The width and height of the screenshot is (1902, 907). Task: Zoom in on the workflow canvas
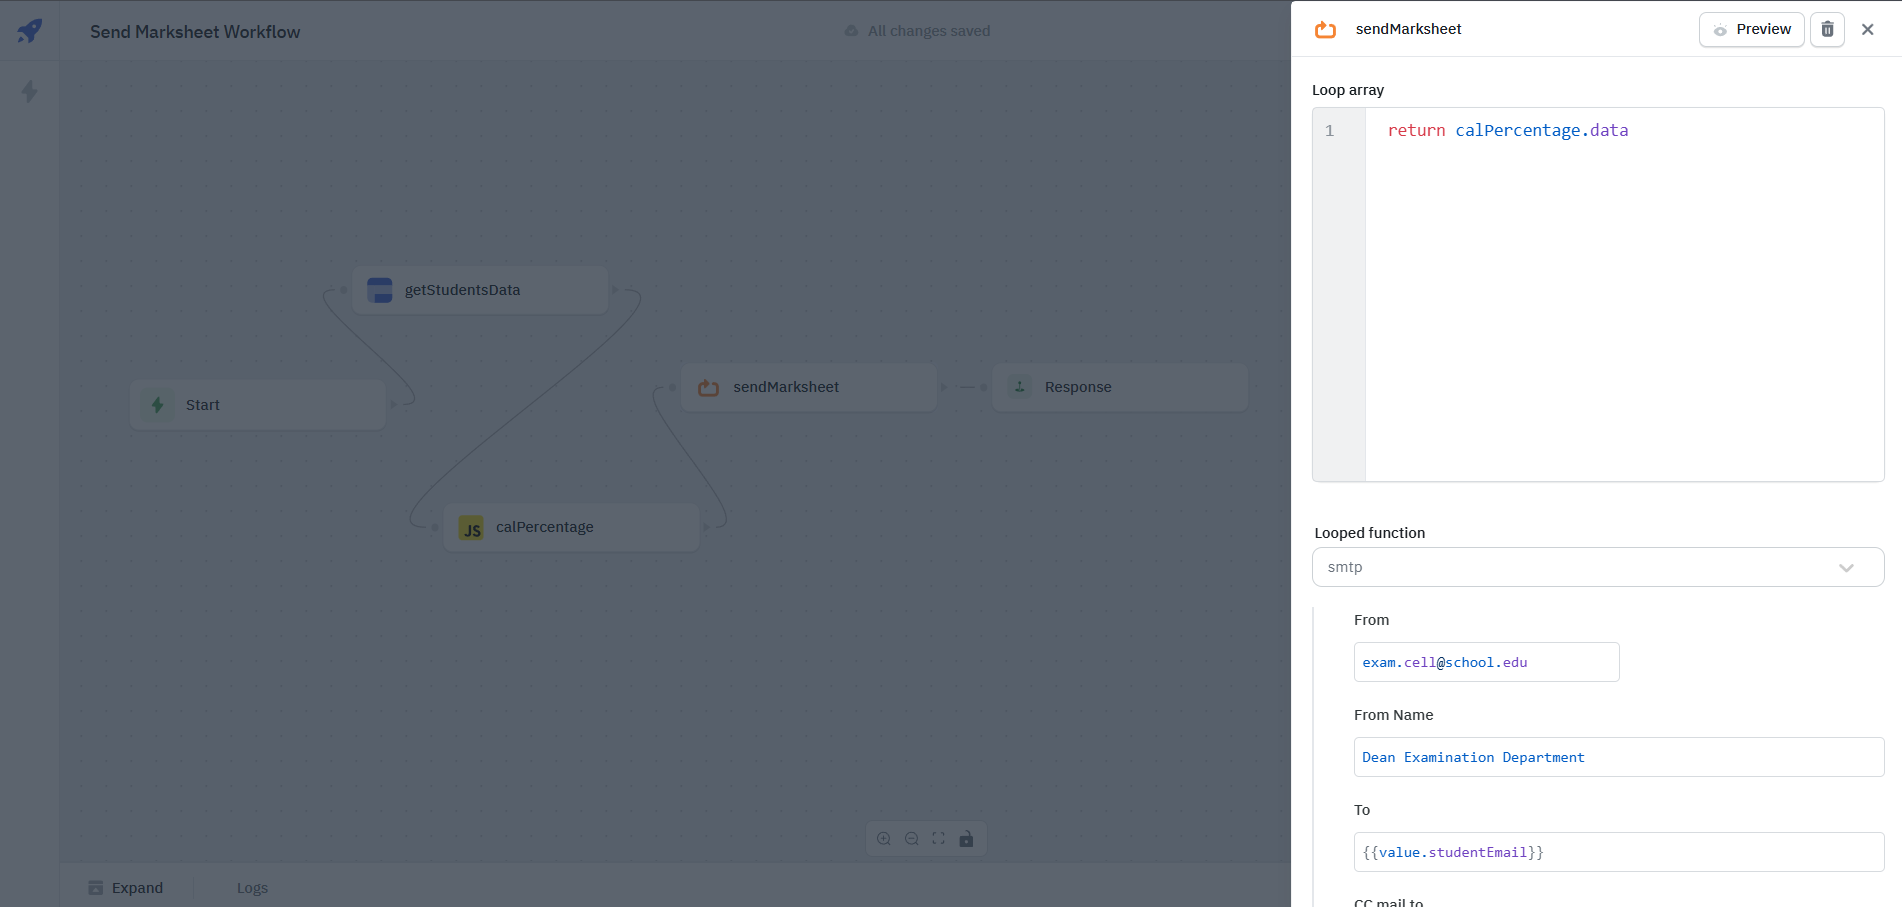[x=884, y=839]
